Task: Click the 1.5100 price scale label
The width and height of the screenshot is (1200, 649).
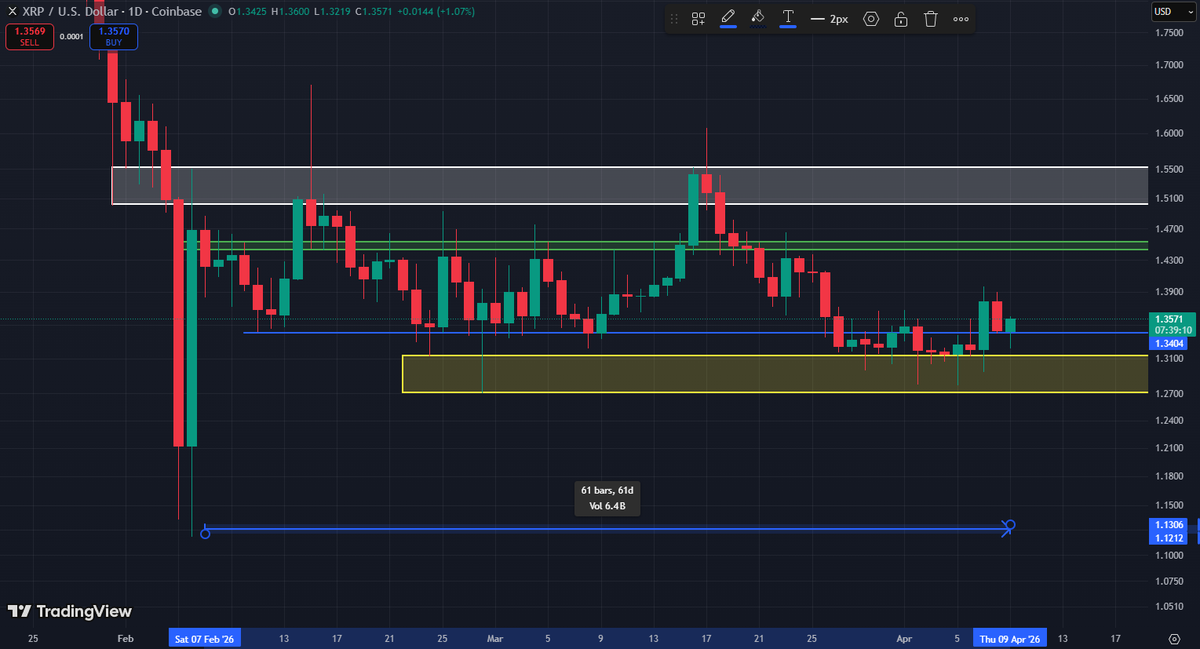Action: (1169, 199)
